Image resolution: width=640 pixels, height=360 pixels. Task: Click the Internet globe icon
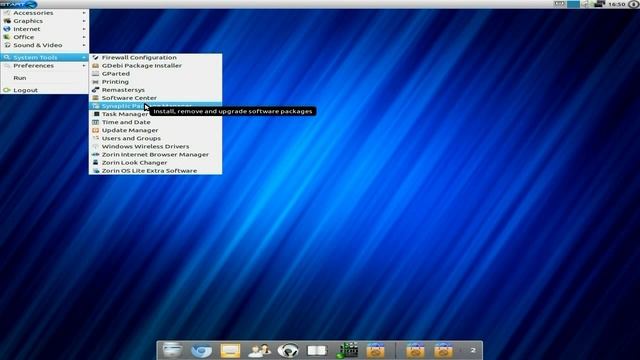tap(7, 29)
